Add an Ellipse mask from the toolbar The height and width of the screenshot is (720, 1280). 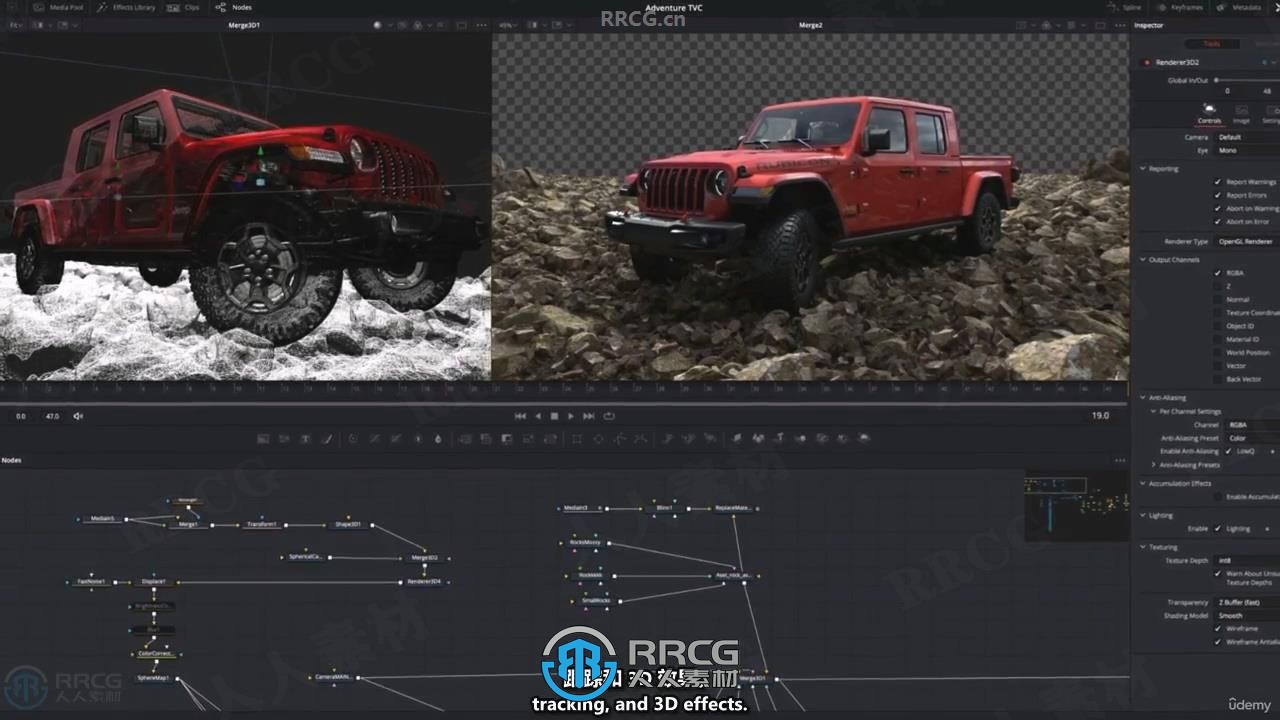pos(598,438)
